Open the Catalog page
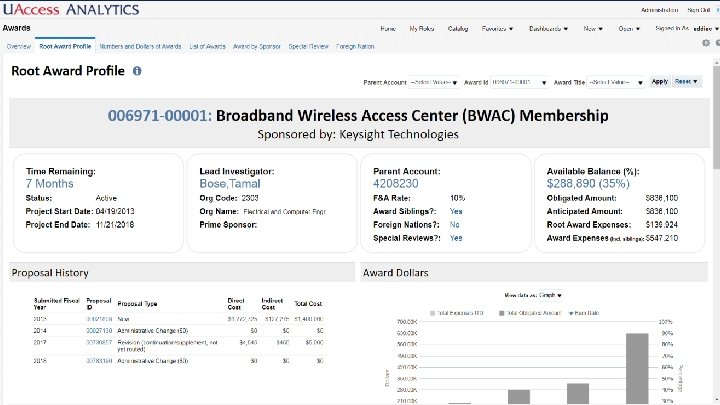 (458, 28)
